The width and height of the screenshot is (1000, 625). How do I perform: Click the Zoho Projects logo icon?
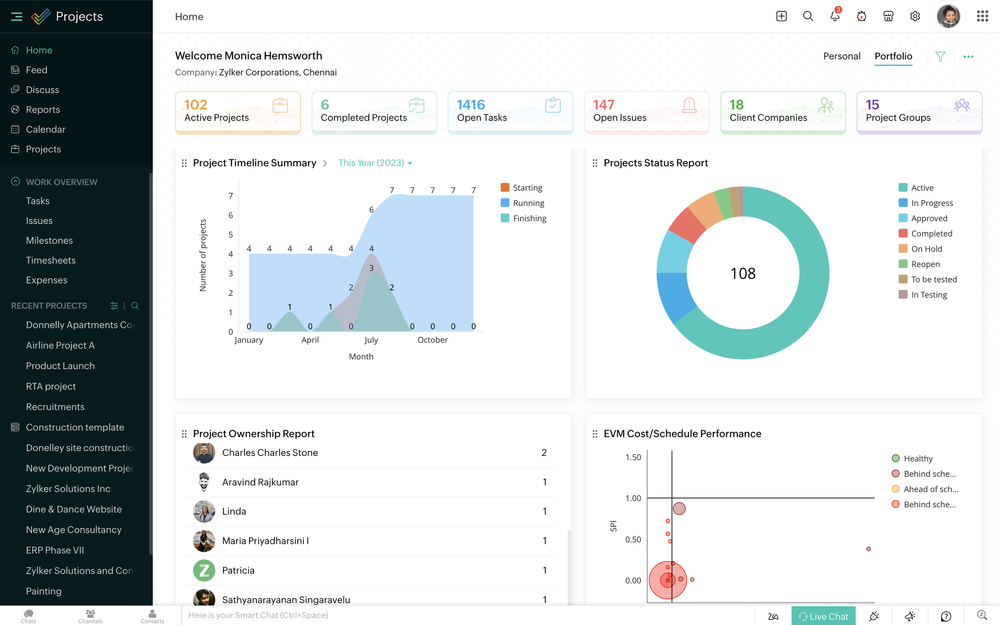tap(41, 17)
